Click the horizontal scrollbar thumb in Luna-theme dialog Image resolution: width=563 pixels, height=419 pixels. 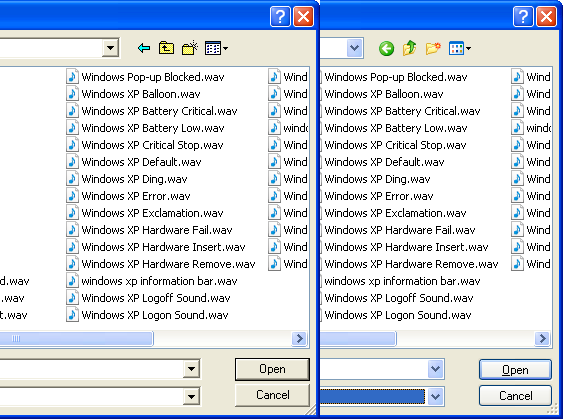[358, 338]
